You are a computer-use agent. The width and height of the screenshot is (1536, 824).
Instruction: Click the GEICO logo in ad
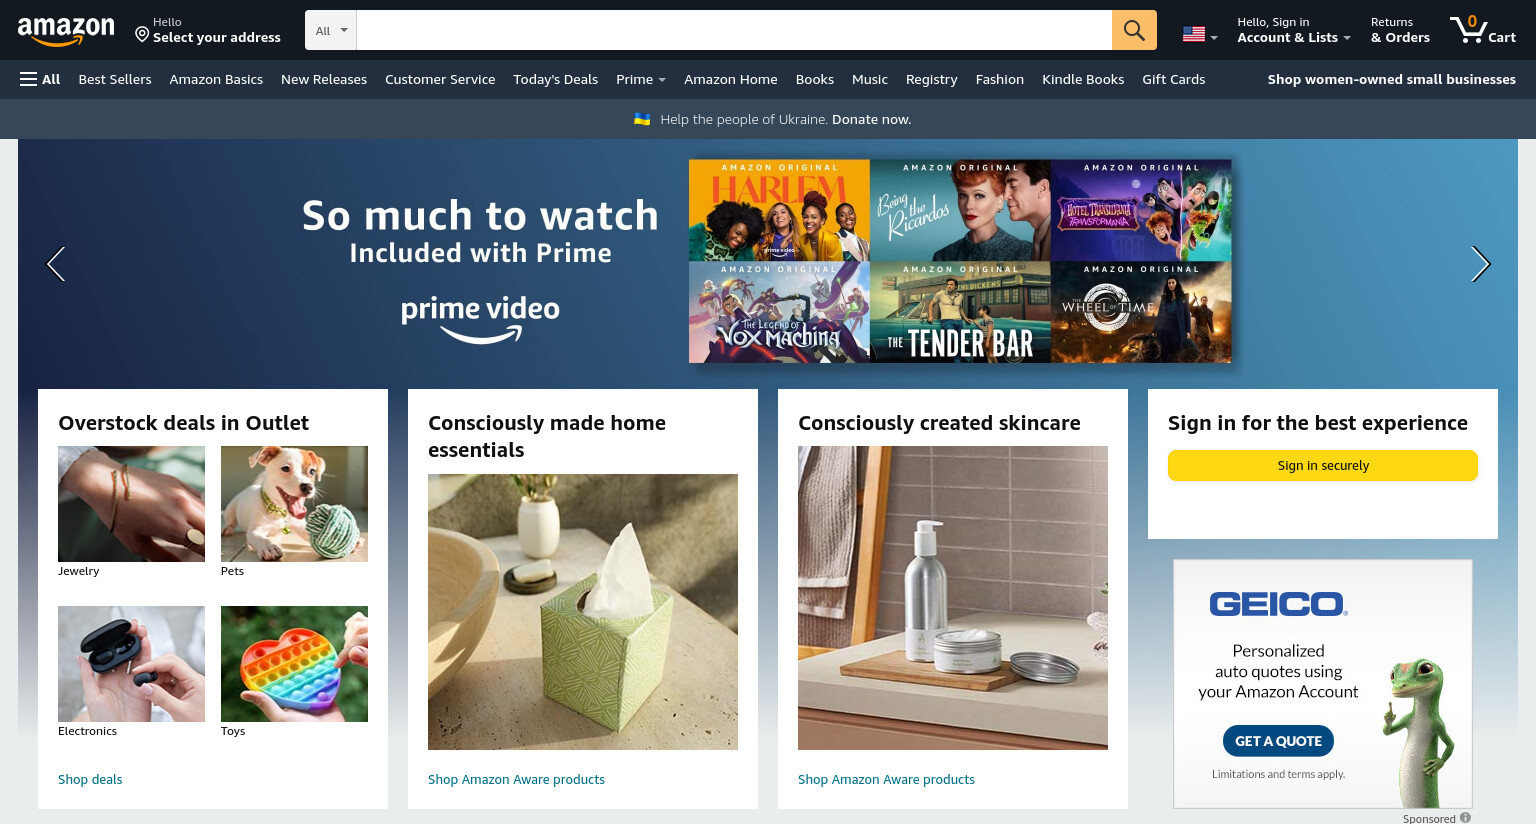tap(1278, 604)
